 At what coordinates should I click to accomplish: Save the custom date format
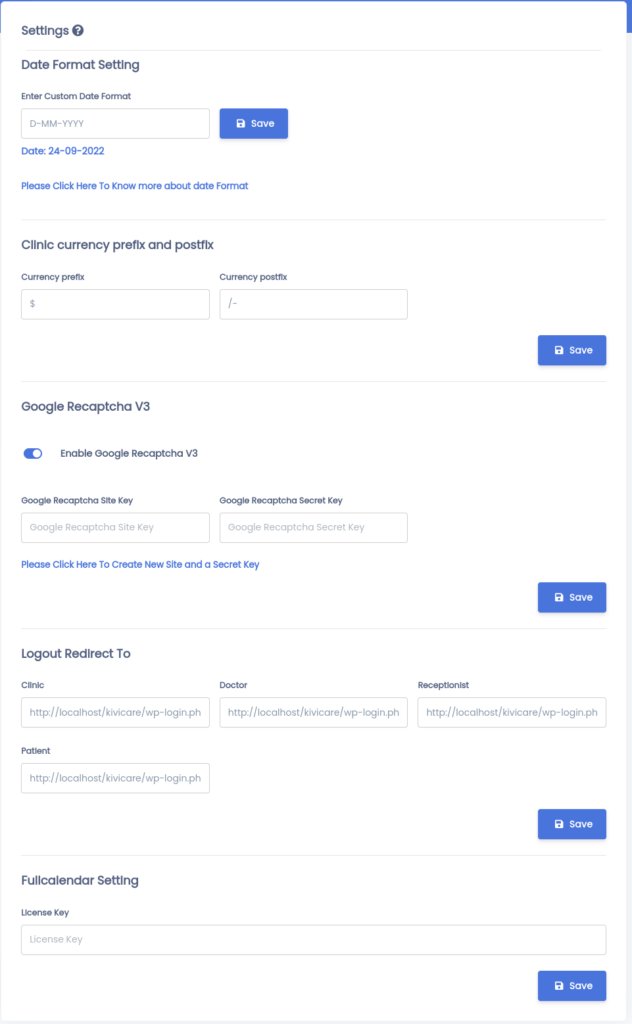click(x=253, y=123)
